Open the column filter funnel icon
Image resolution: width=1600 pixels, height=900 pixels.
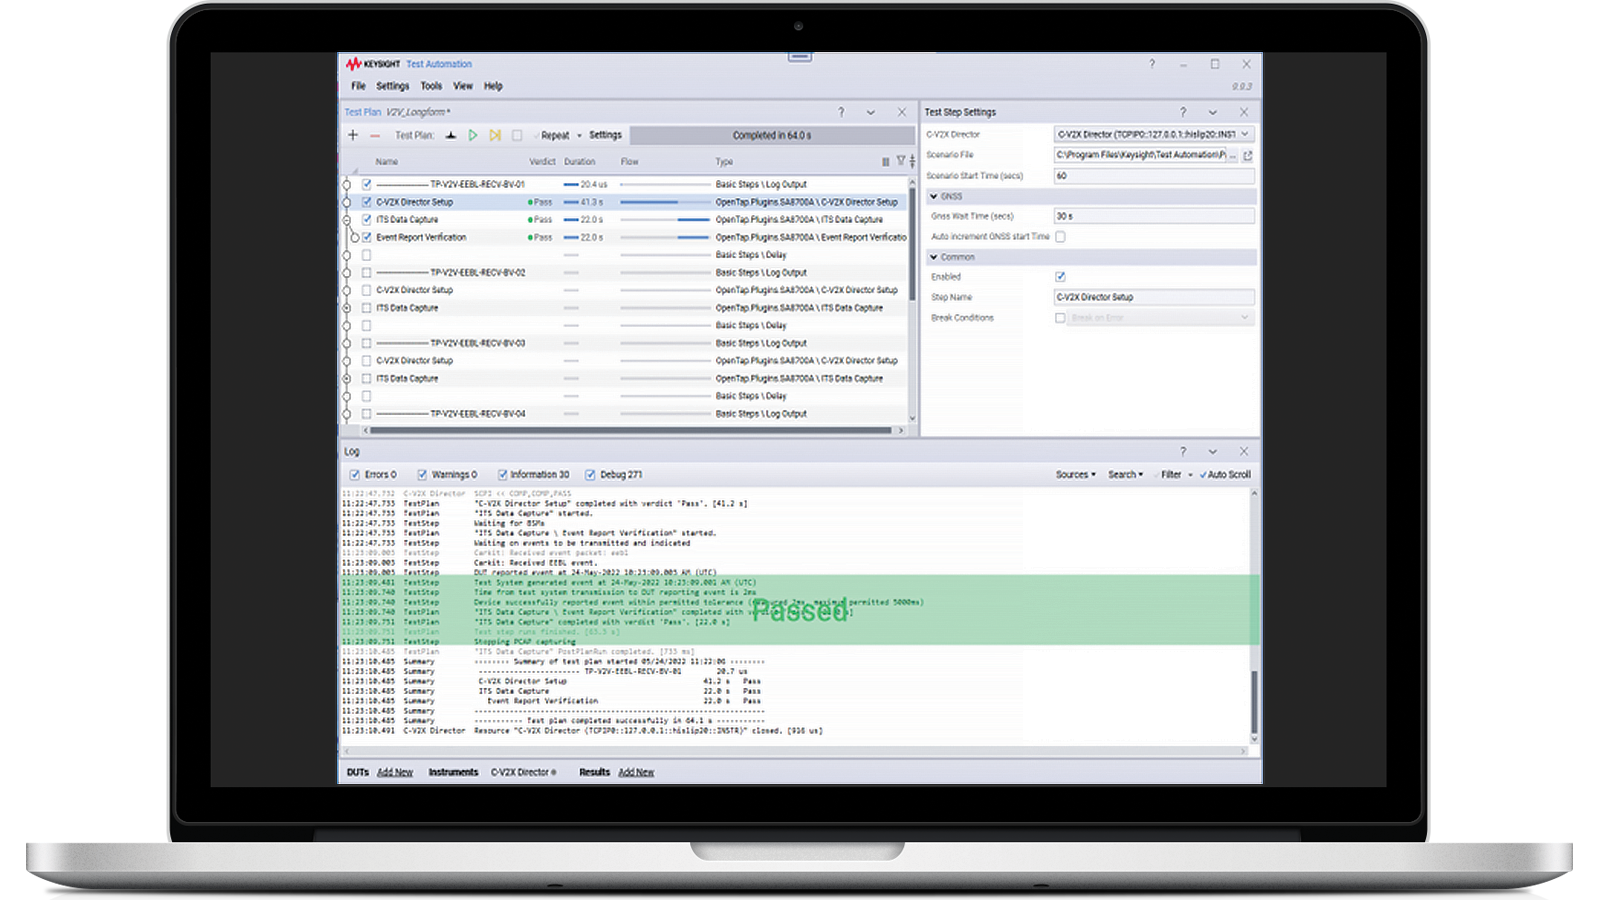[901, 160]
